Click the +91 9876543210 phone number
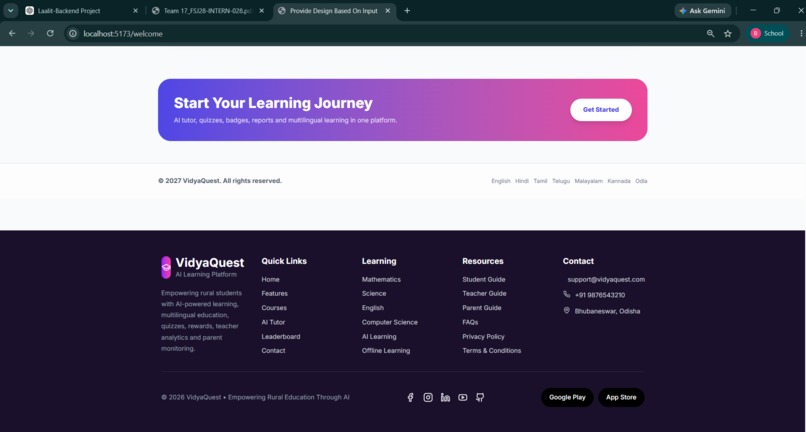Screen dimensions: 806x432 (x=600, y=295)
